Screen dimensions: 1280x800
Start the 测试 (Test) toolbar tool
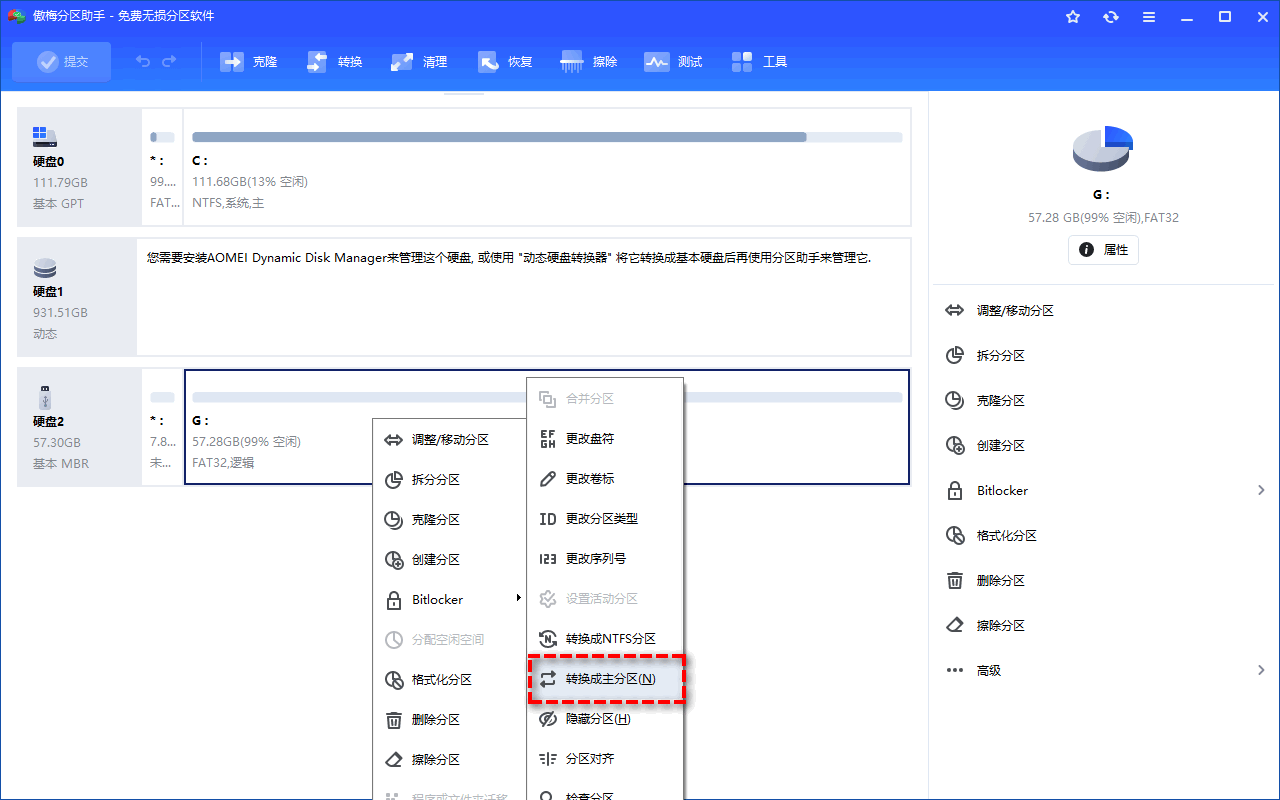click(x=673, y=61)
